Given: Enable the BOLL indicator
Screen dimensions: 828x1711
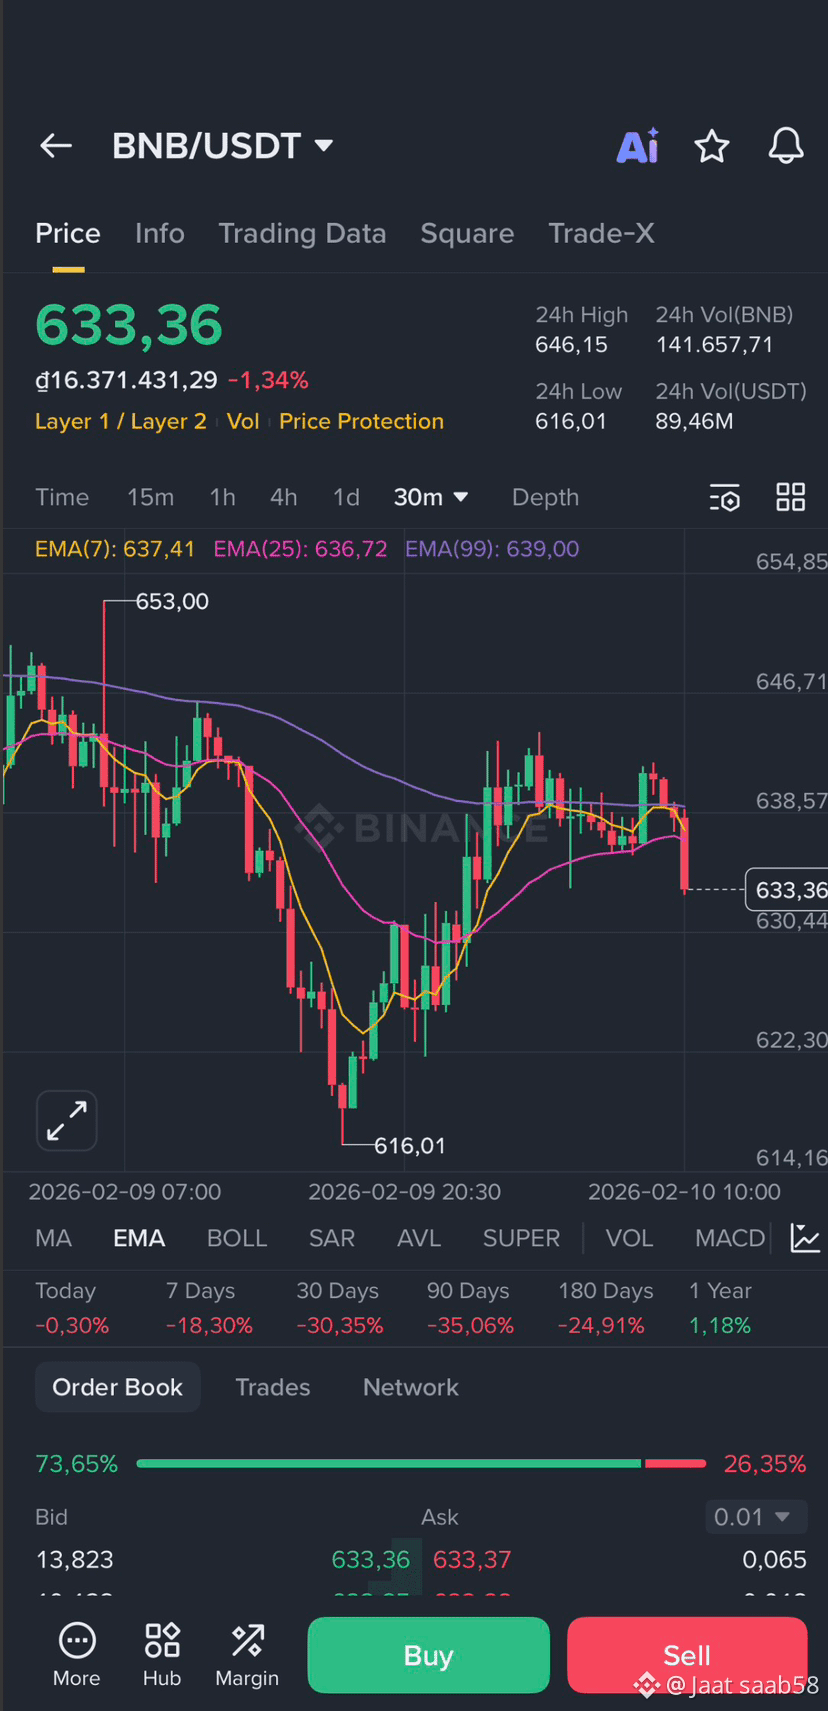Looking at the screenshot, I should pyautogui.click(x=237, y=1238).
